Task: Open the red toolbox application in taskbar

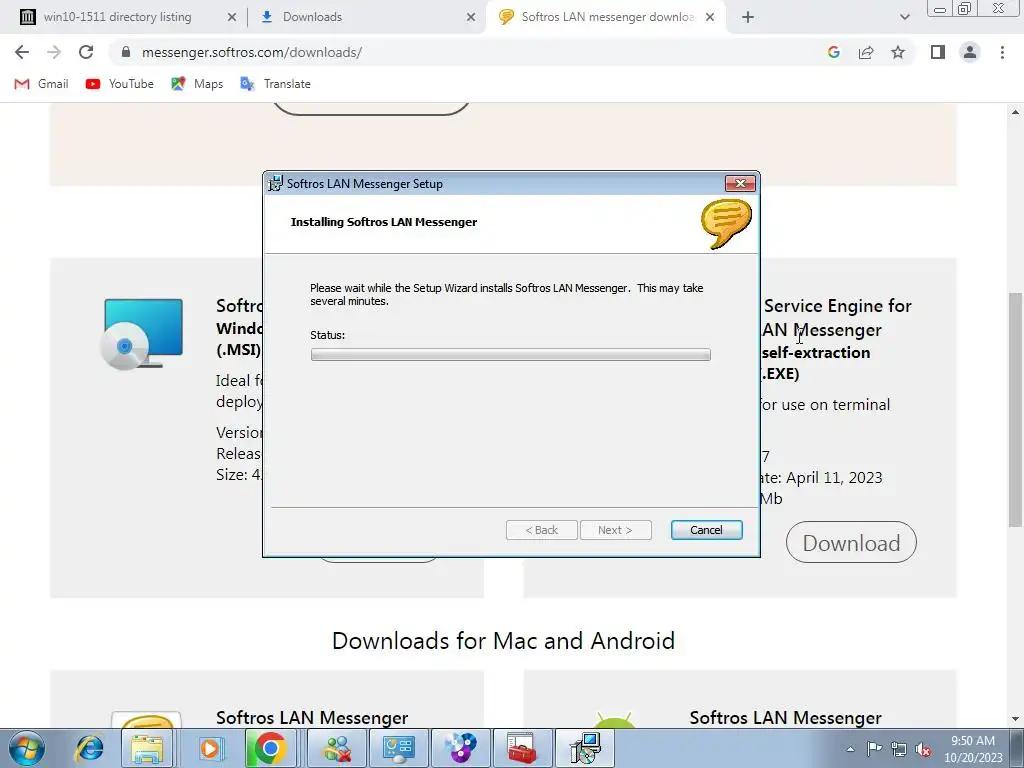Action: pyautogui.click(x=522, y=748)
